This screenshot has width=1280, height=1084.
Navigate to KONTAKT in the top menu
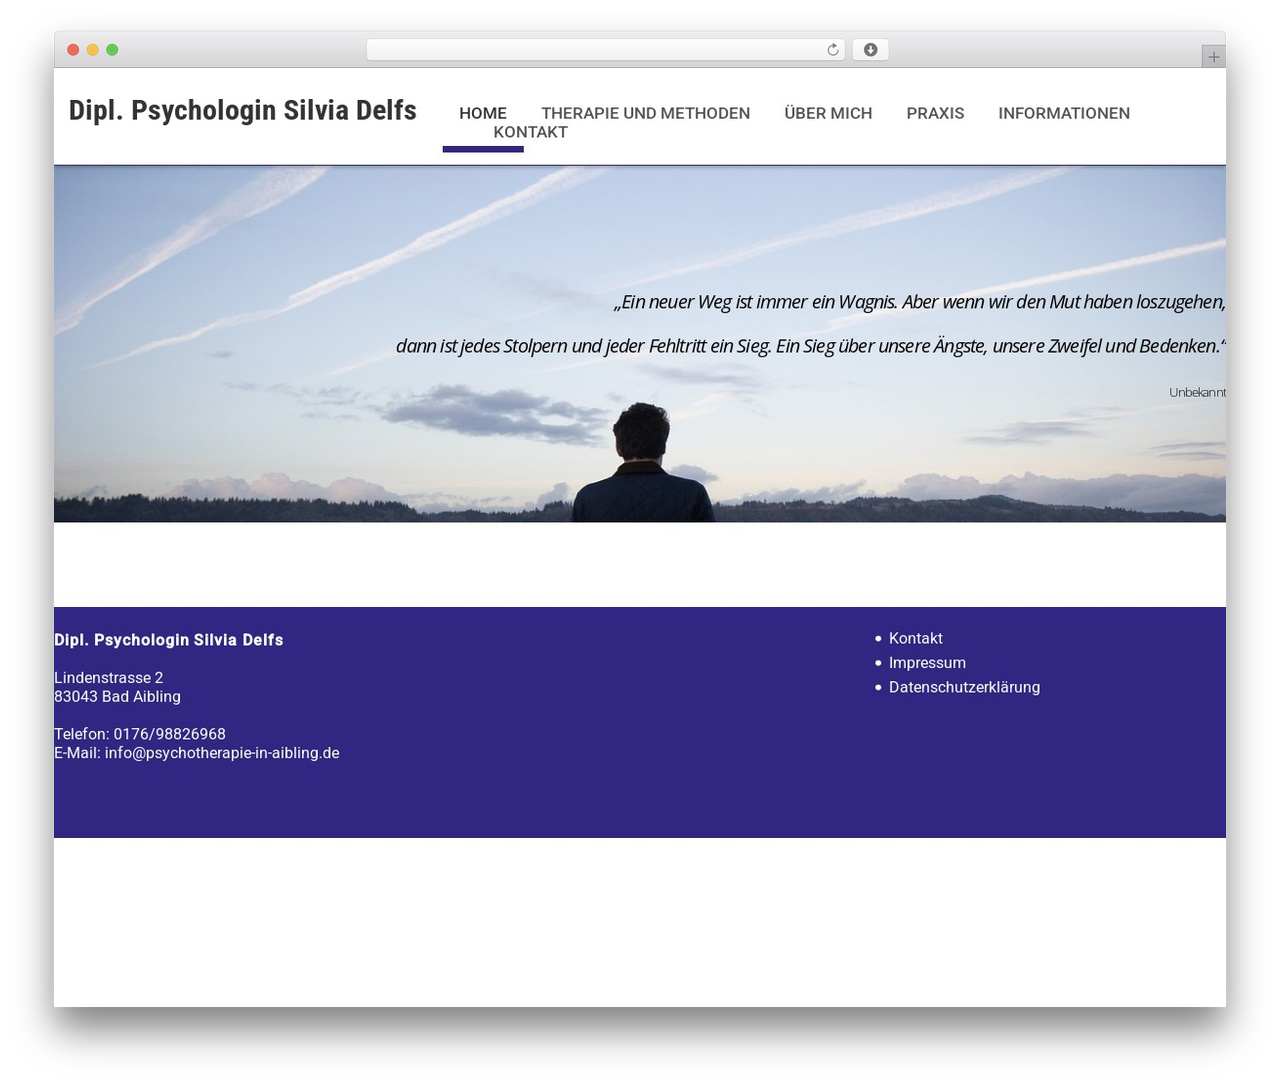click(530, 132)
